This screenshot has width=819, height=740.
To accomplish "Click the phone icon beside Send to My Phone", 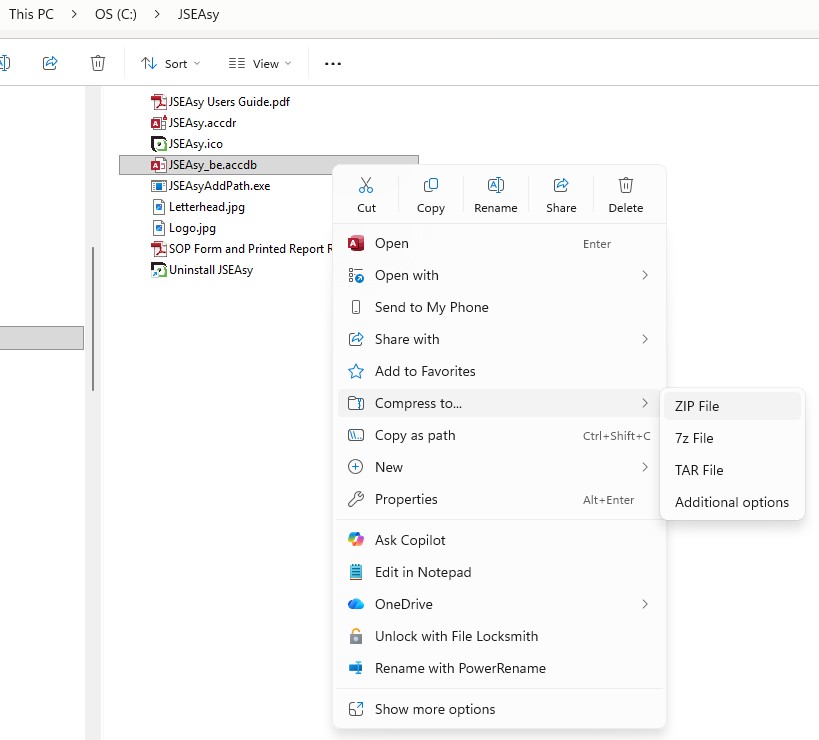I will click(x=356, y=307).
